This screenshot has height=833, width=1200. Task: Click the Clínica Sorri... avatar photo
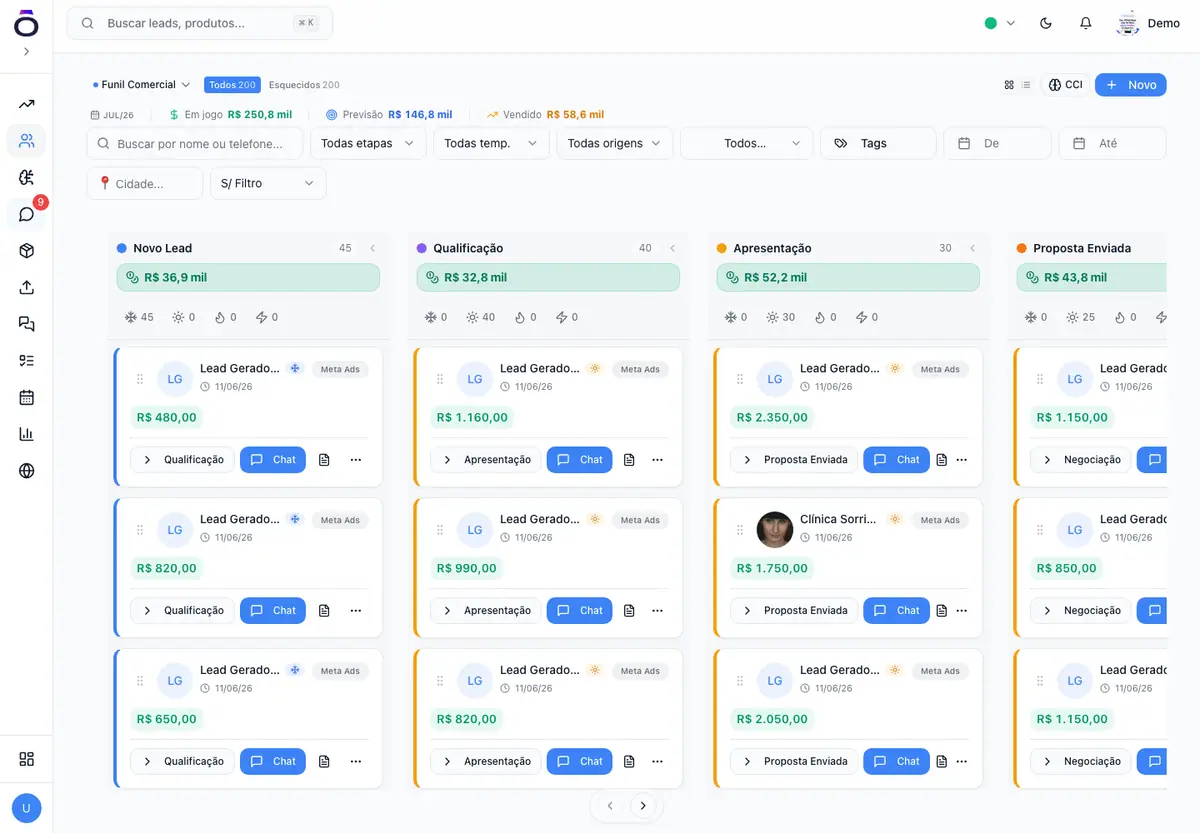(775, 530)
